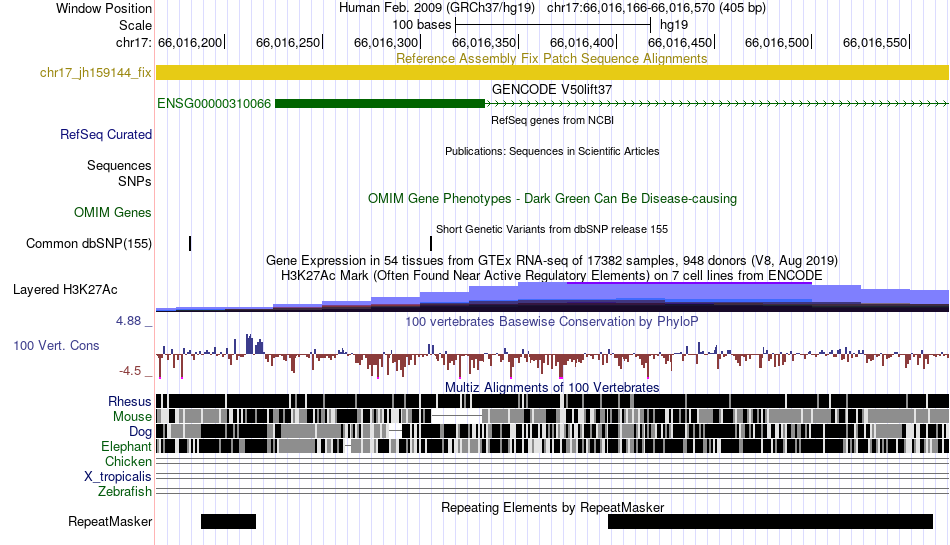950x545 pixels.
Task: Open the Layered H3K27Ac track label
Action: coord(65,289)
